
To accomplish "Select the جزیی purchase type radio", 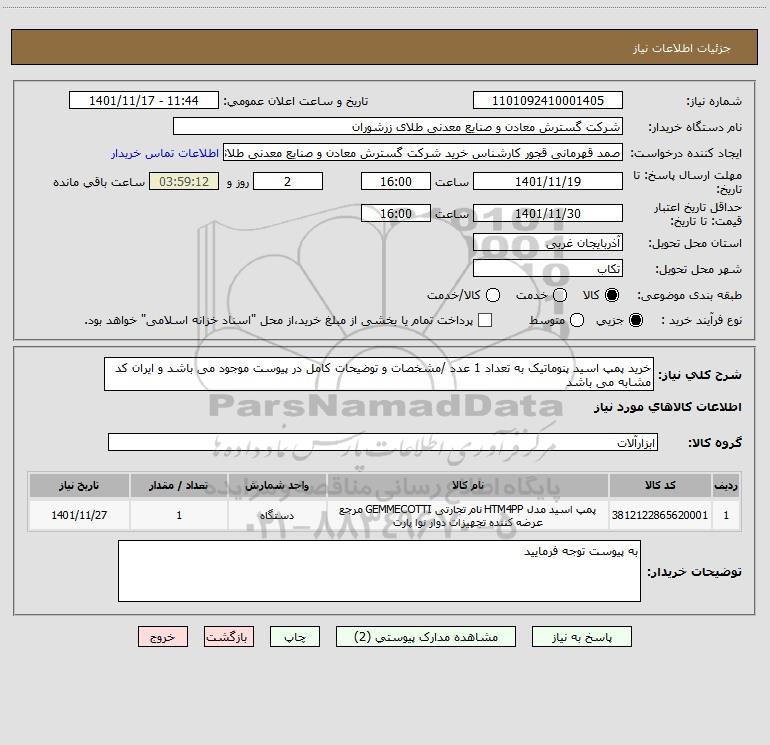I will [x=635, y=320].
